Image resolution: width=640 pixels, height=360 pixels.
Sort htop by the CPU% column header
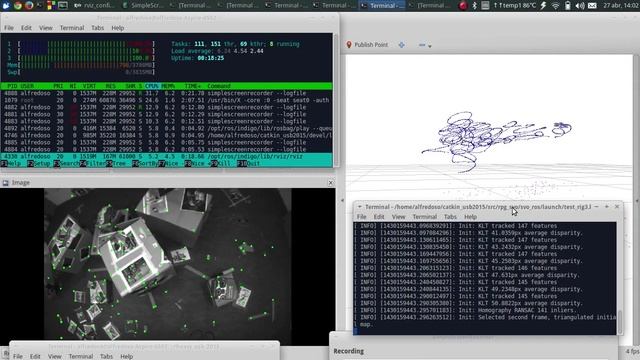click(x=151, y=86)
